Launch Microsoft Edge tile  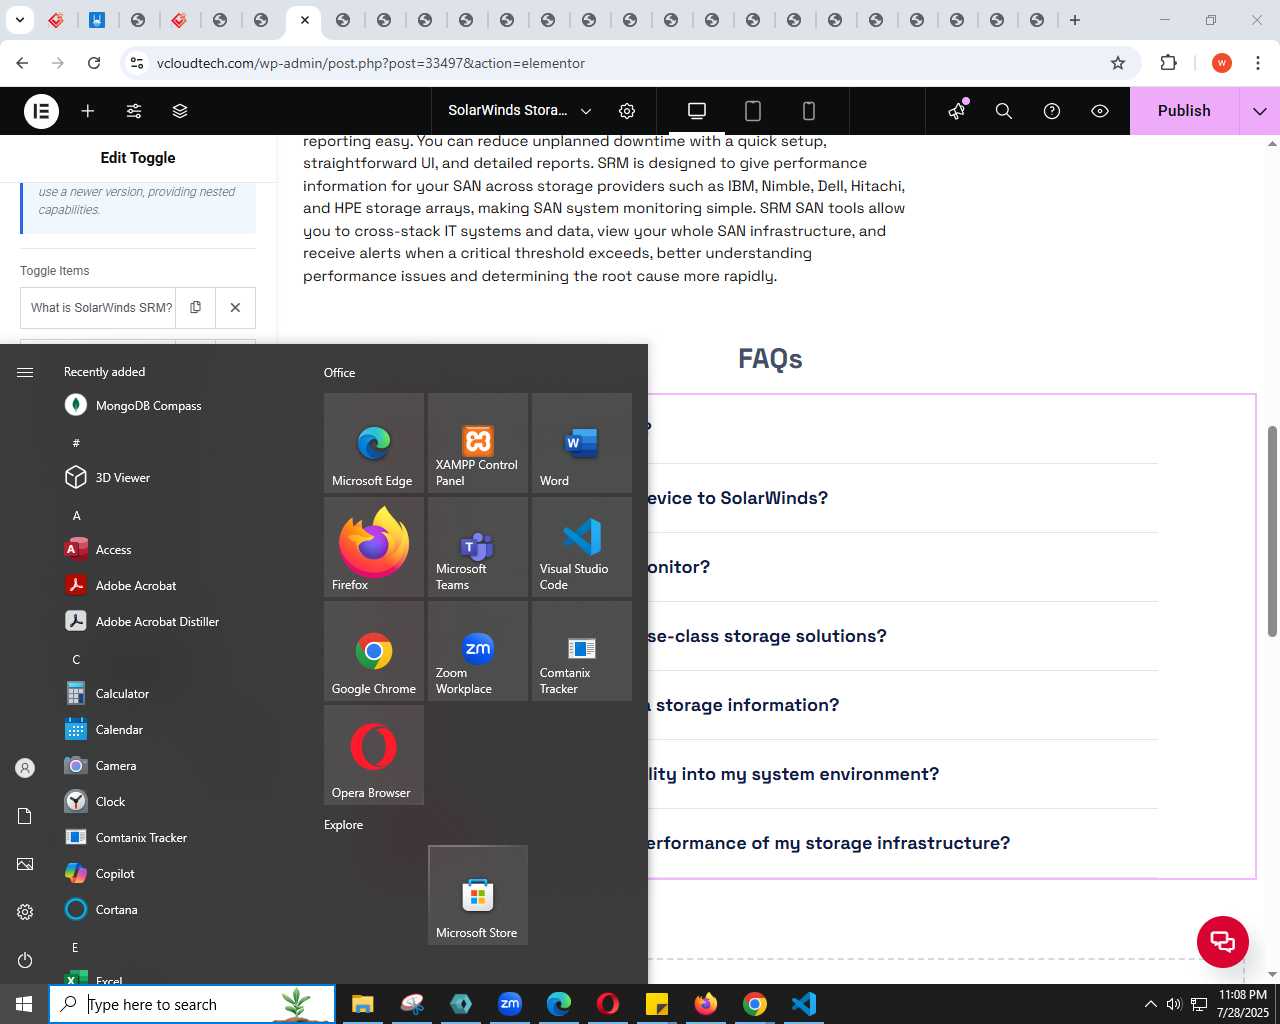tap(374, 443)
